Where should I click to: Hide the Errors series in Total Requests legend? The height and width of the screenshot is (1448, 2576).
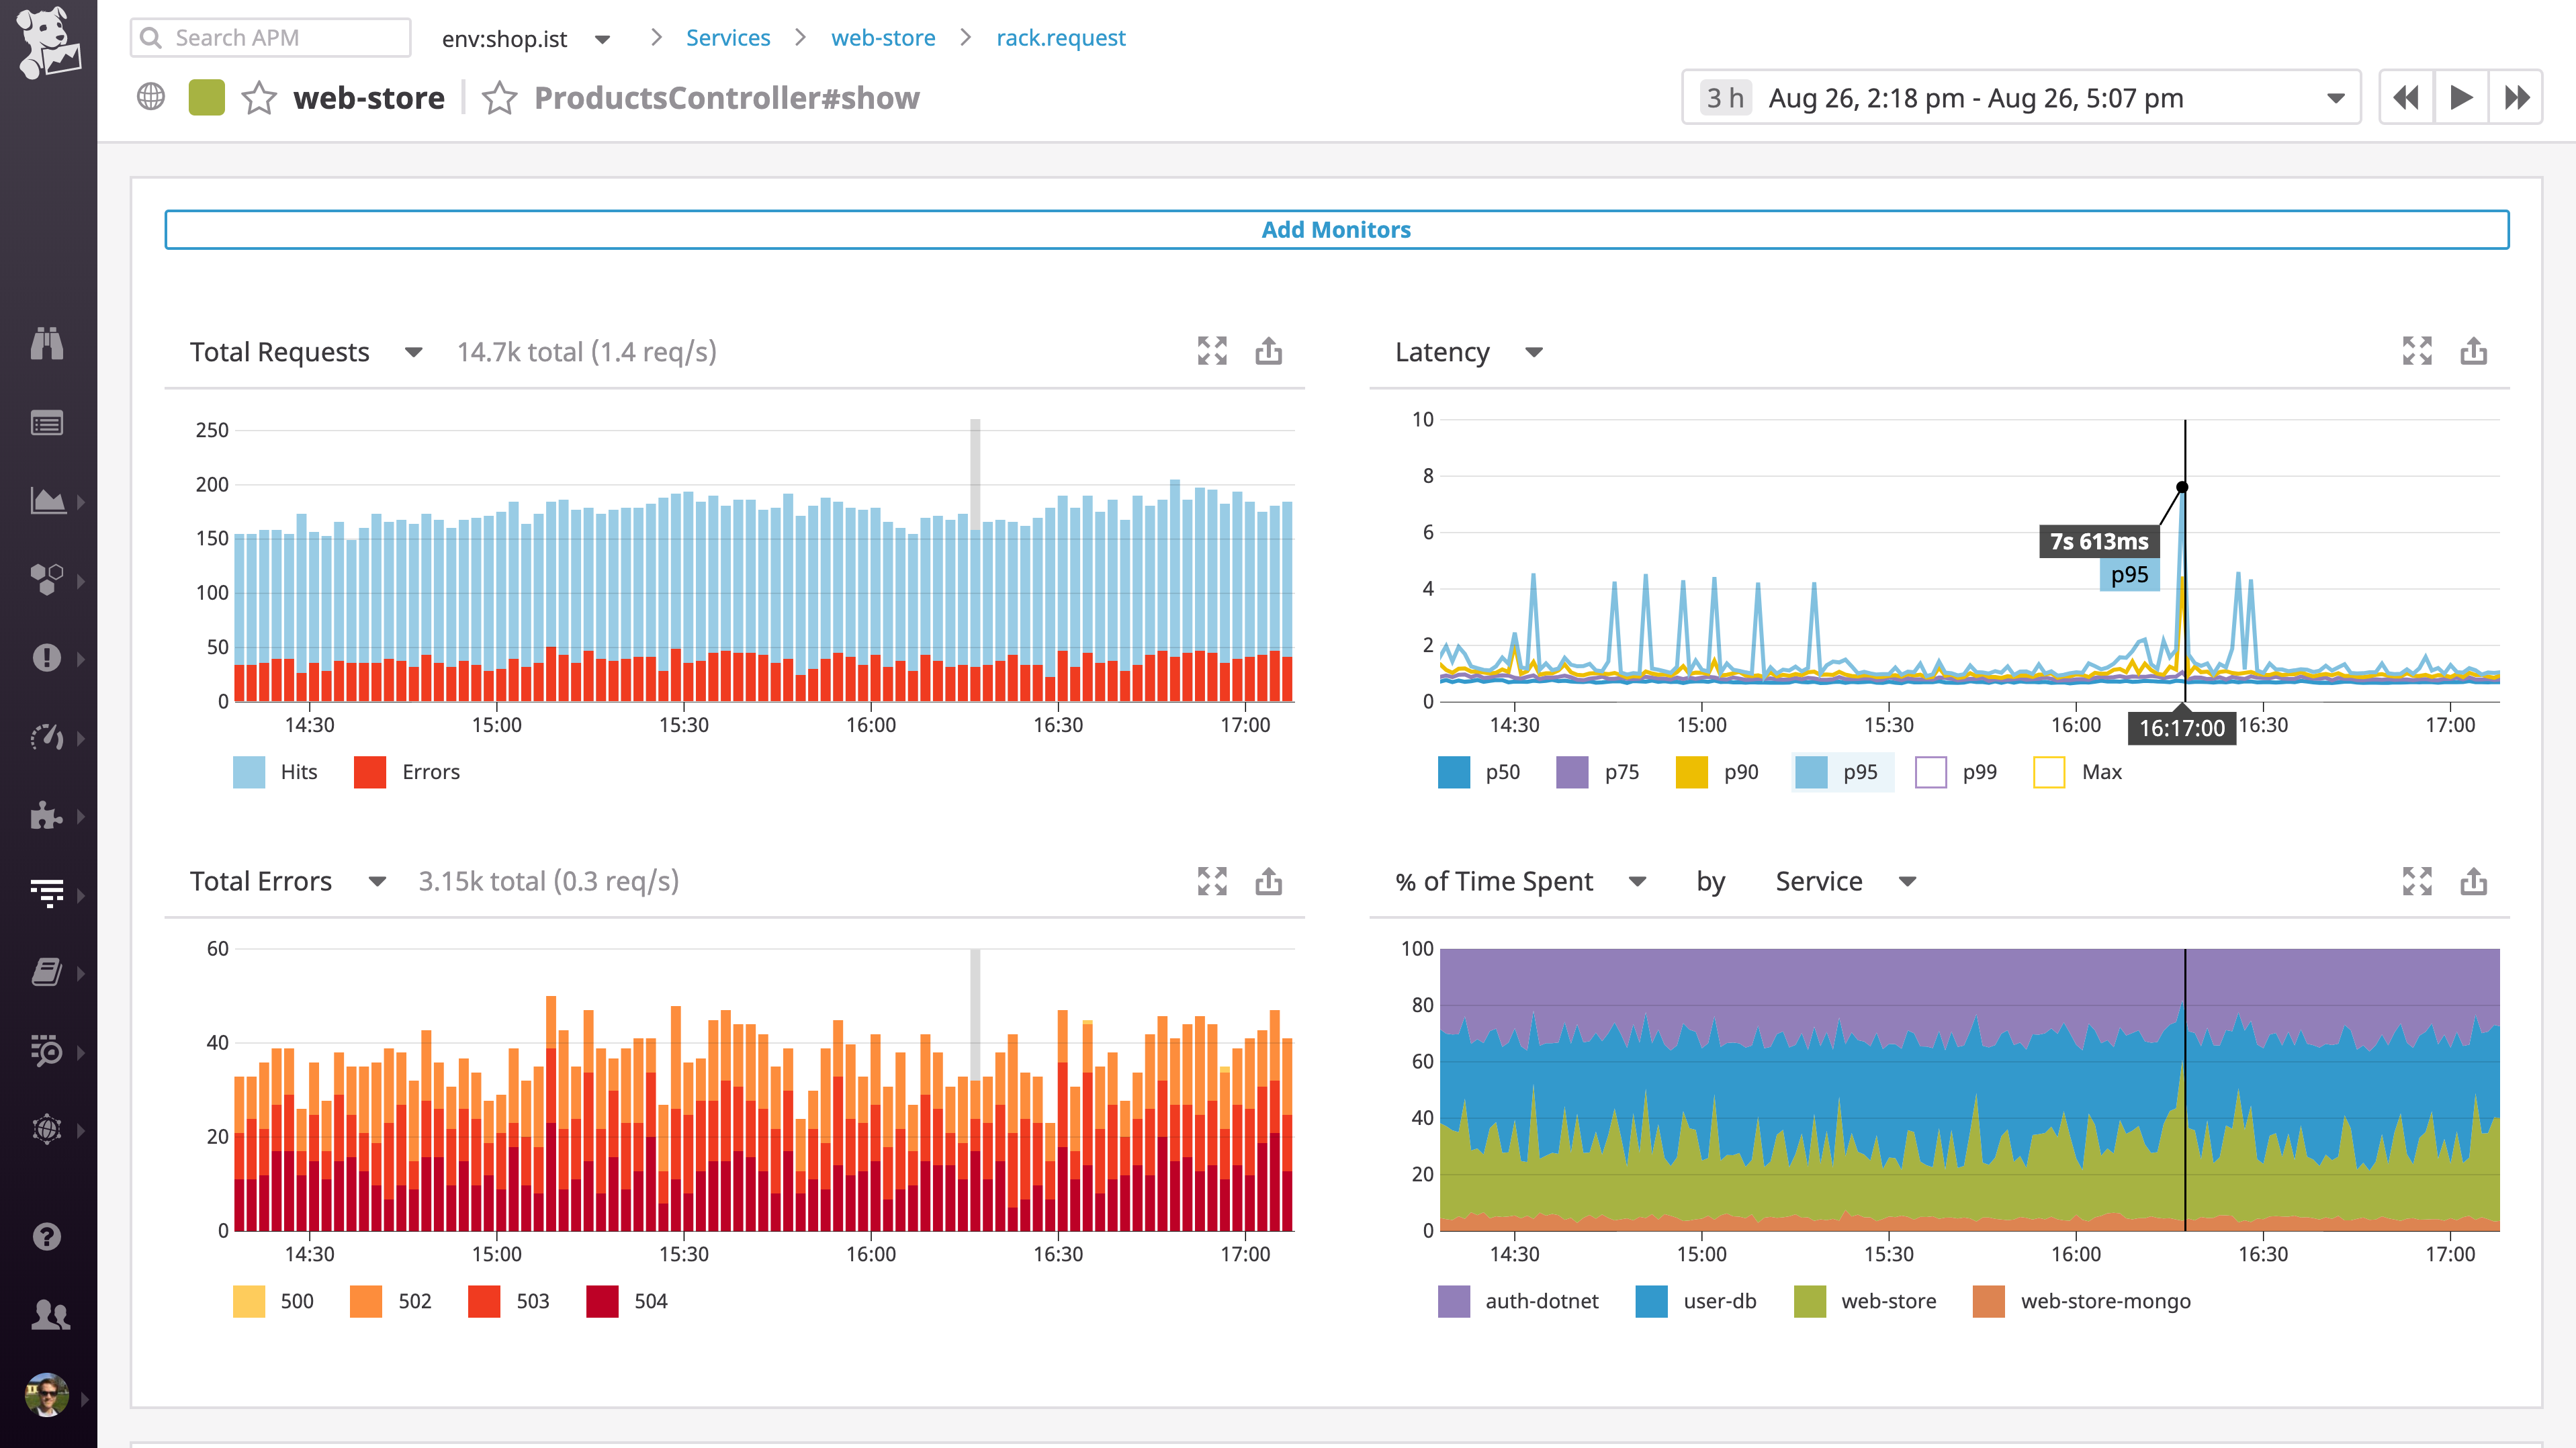[409, 771]
